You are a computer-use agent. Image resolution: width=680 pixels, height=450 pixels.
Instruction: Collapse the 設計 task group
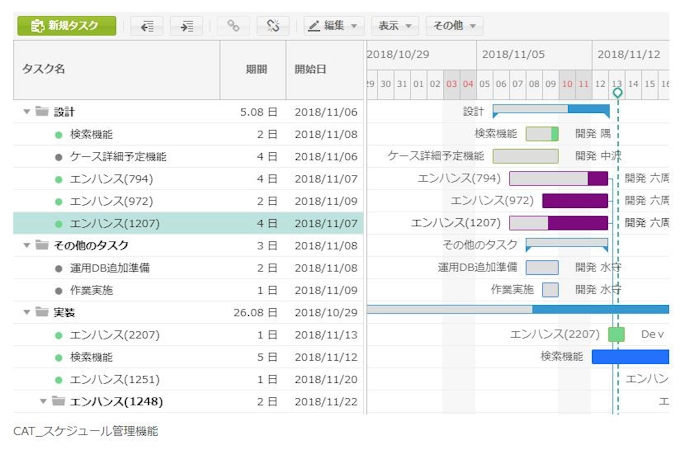click(x=27, y=112)
